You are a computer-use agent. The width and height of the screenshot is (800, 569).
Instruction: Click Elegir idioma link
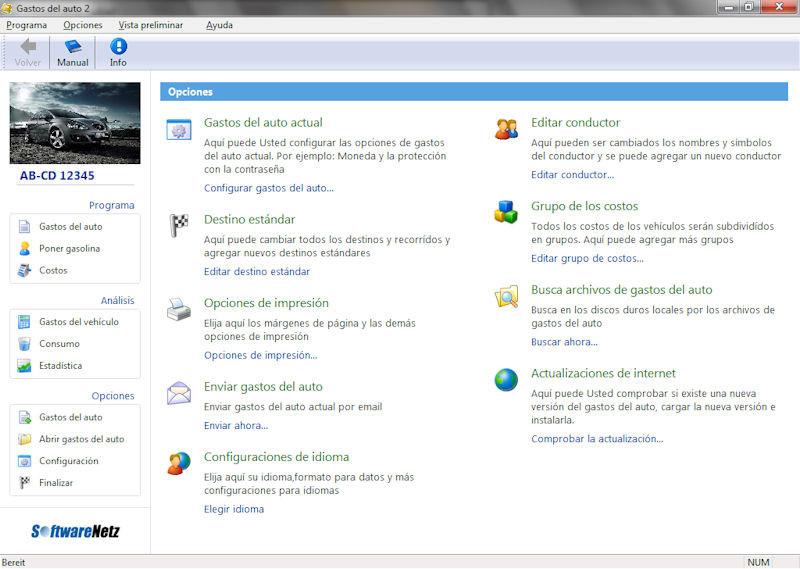point(234,509)
